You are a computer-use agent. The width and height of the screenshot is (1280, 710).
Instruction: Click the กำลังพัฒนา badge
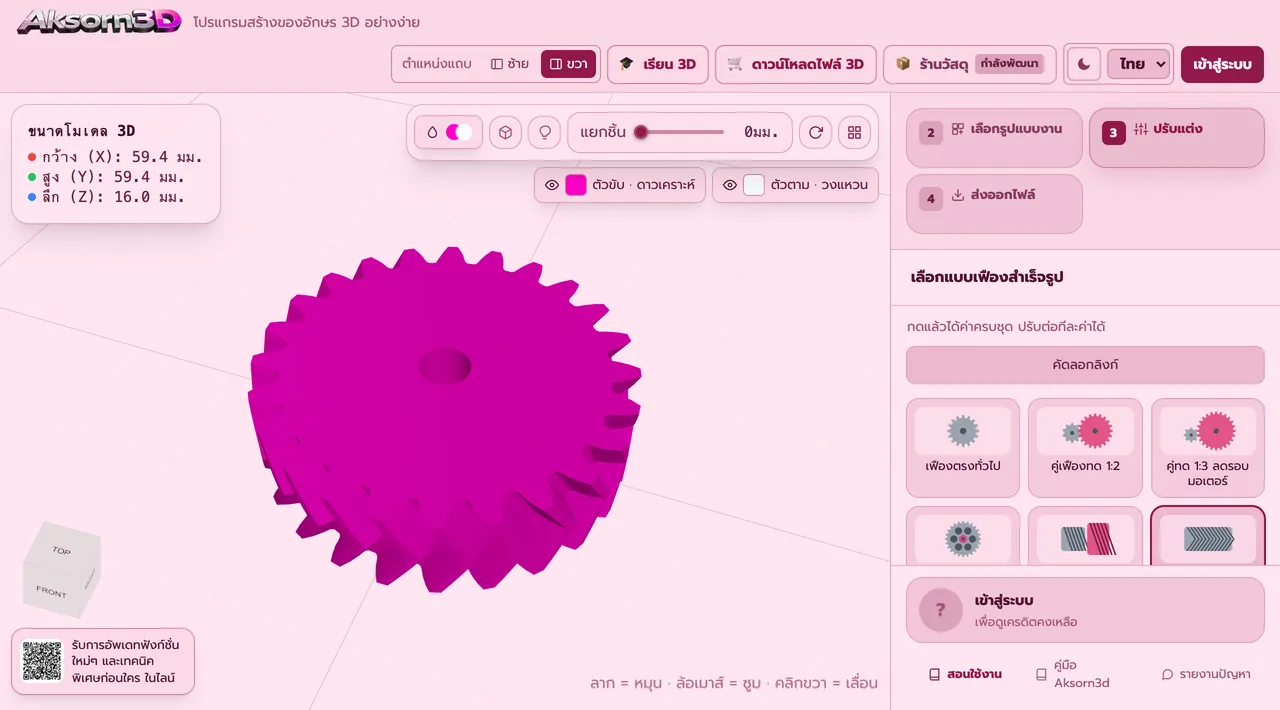pos(1010,64)
